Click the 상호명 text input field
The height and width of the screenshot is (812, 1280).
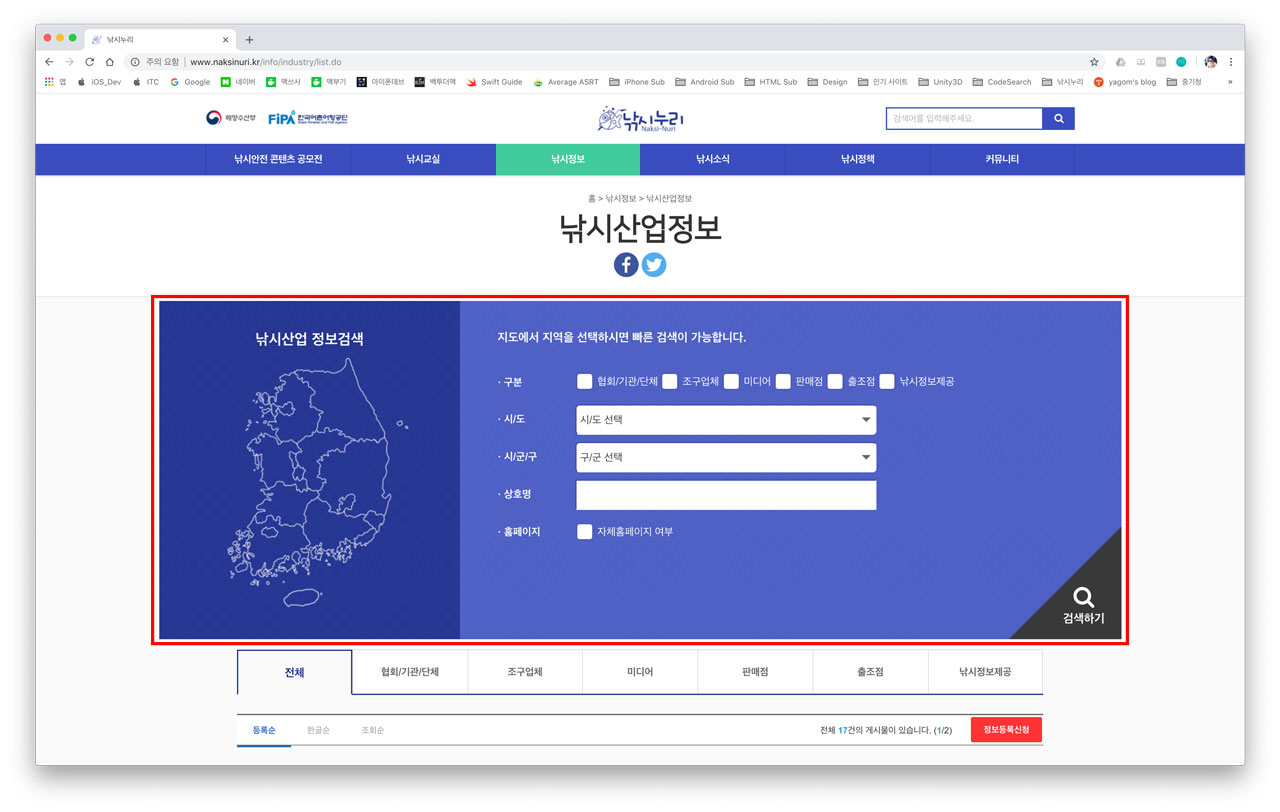coord(726,495)
